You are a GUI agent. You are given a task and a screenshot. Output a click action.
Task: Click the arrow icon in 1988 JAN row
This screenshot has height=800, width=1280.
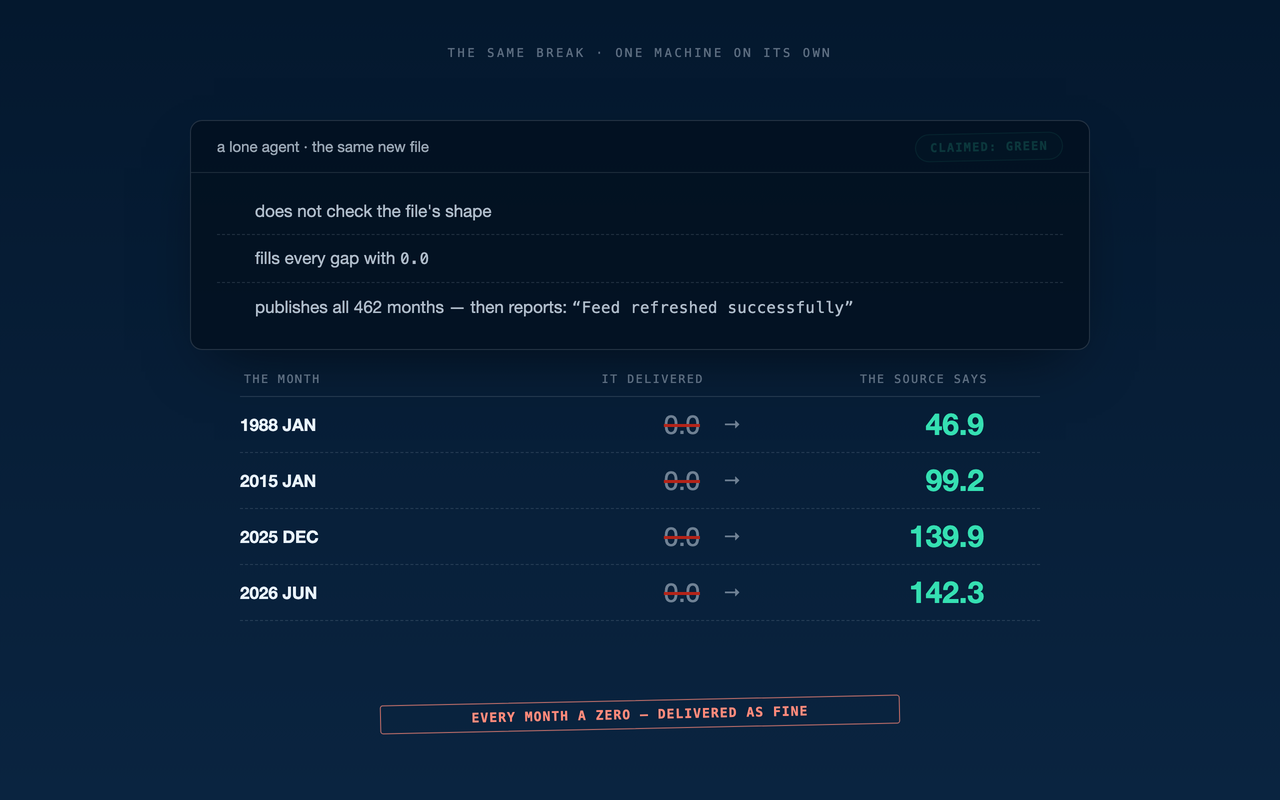click(x=732, y=425)
